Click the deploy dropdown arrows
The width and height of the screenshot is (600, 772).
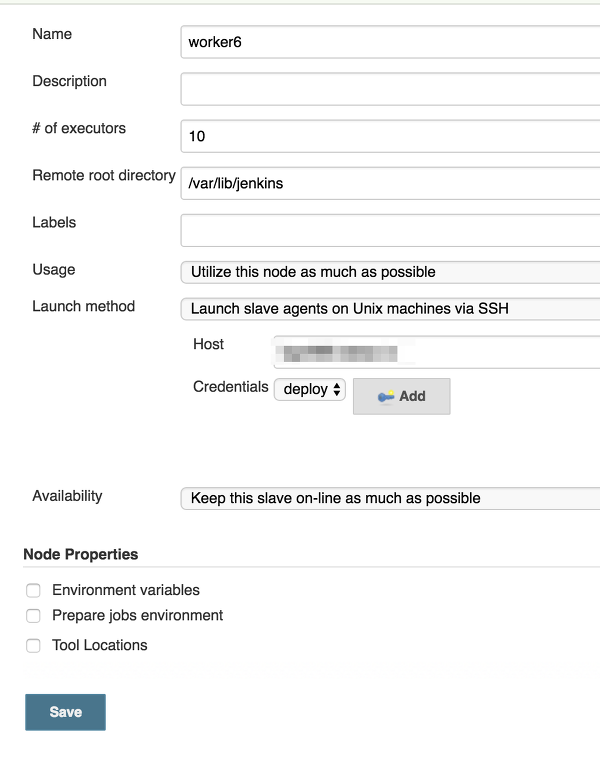pyautogui.click(x=337, y=389)
